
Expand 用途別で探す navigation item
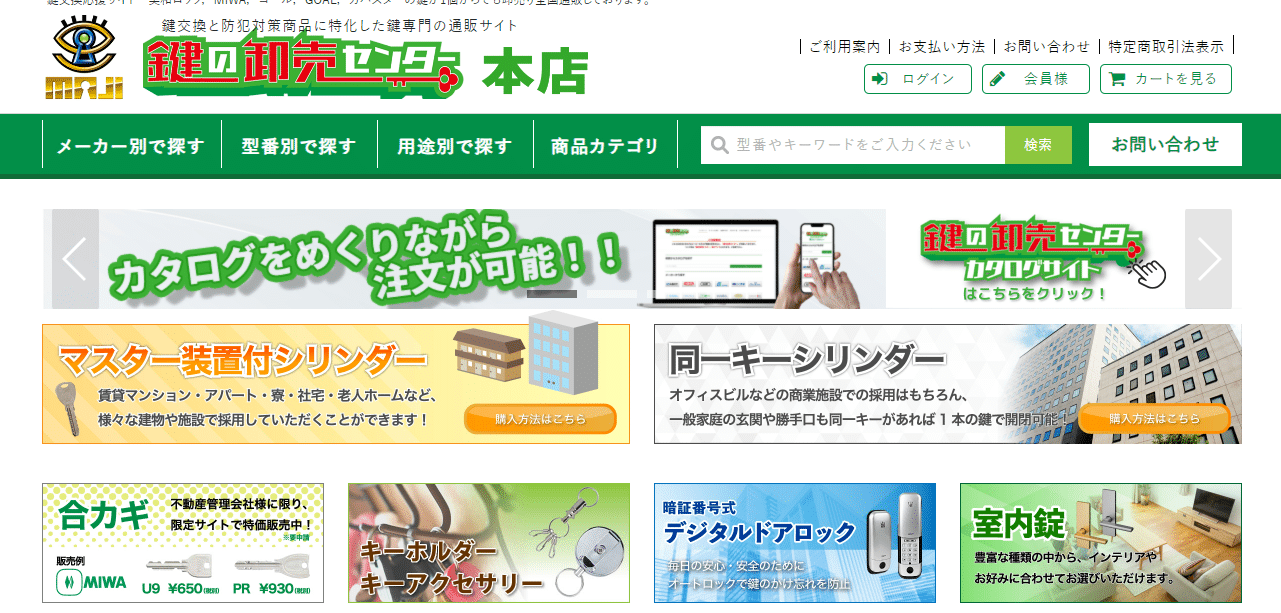455,145
